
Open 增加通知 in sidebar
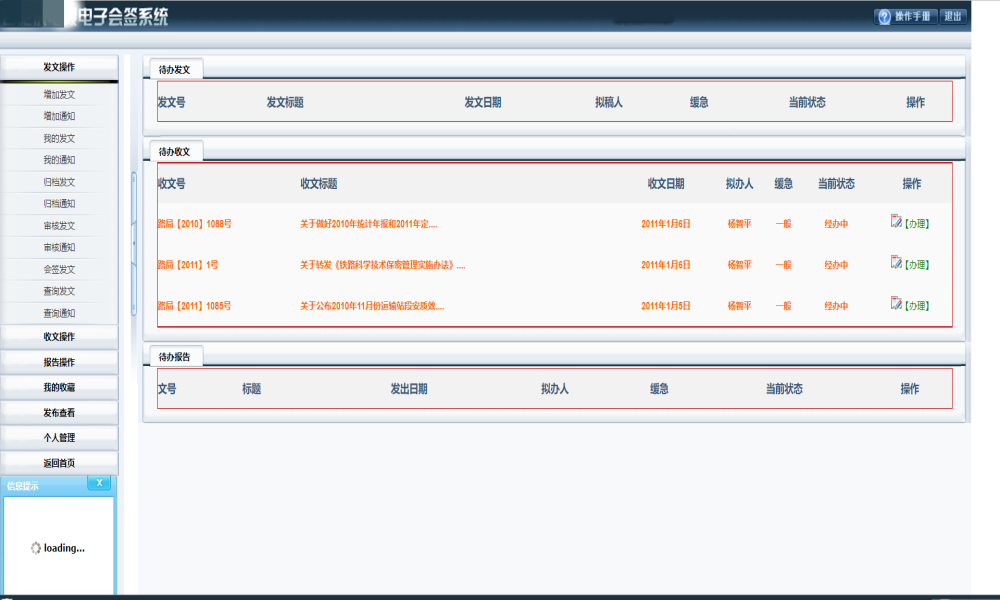pos(59,116)
